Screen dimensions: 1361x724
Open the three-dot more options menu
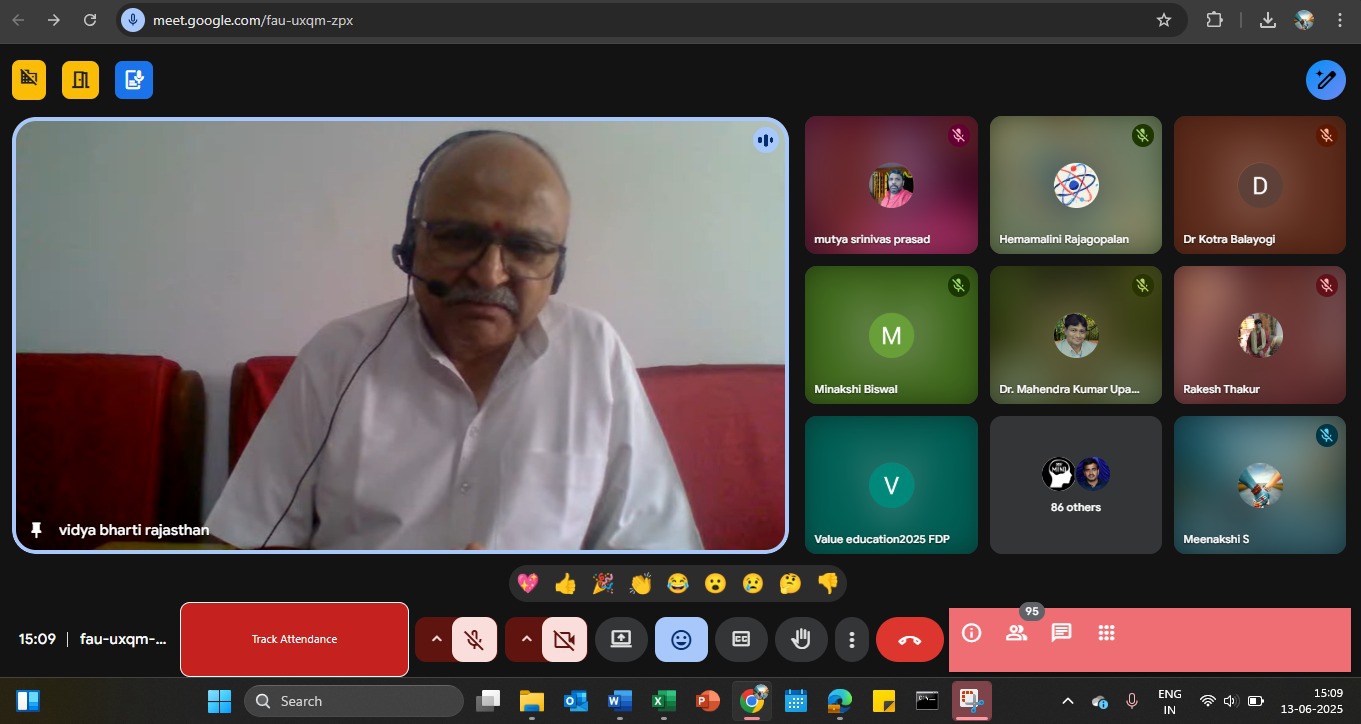[x=851, y=640]
